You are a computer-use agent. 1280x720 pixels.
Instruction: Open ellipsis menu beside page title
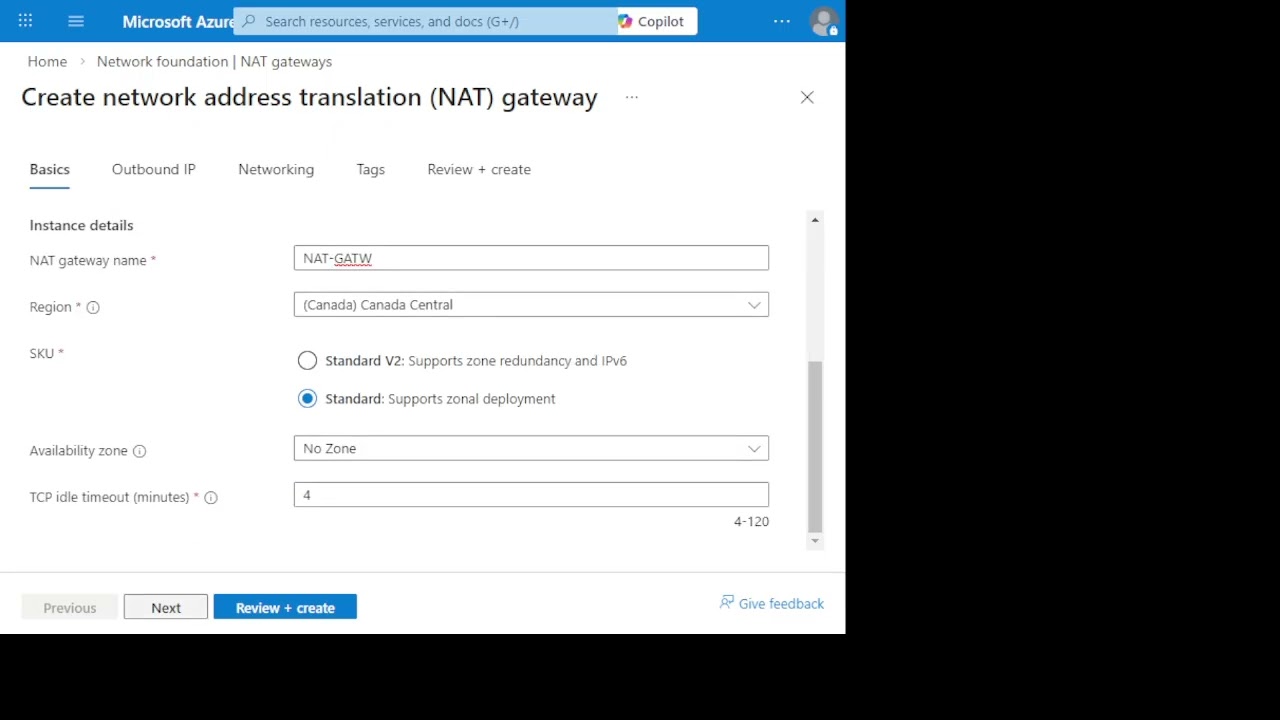(x=632, y=97)
